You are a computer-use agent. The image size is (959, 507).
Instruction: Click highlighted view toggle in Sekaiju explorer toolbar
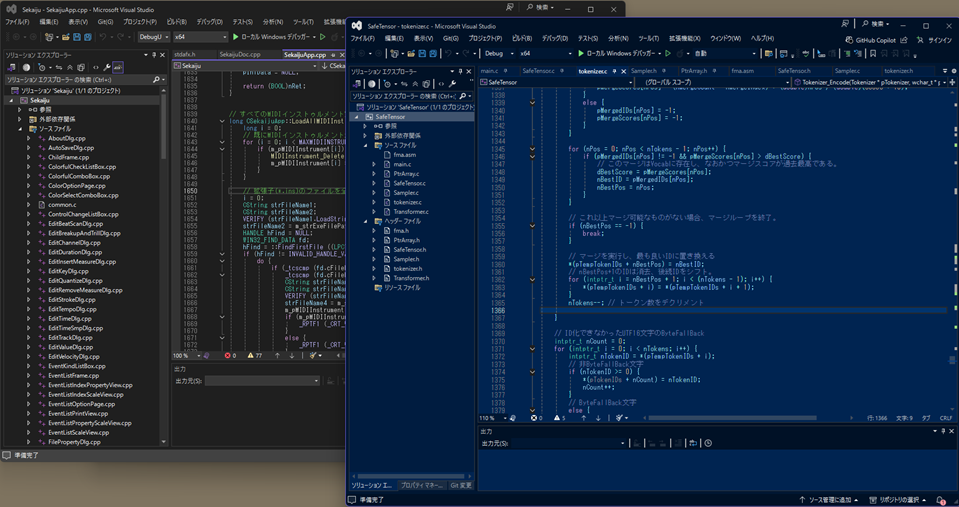point(118,67)
